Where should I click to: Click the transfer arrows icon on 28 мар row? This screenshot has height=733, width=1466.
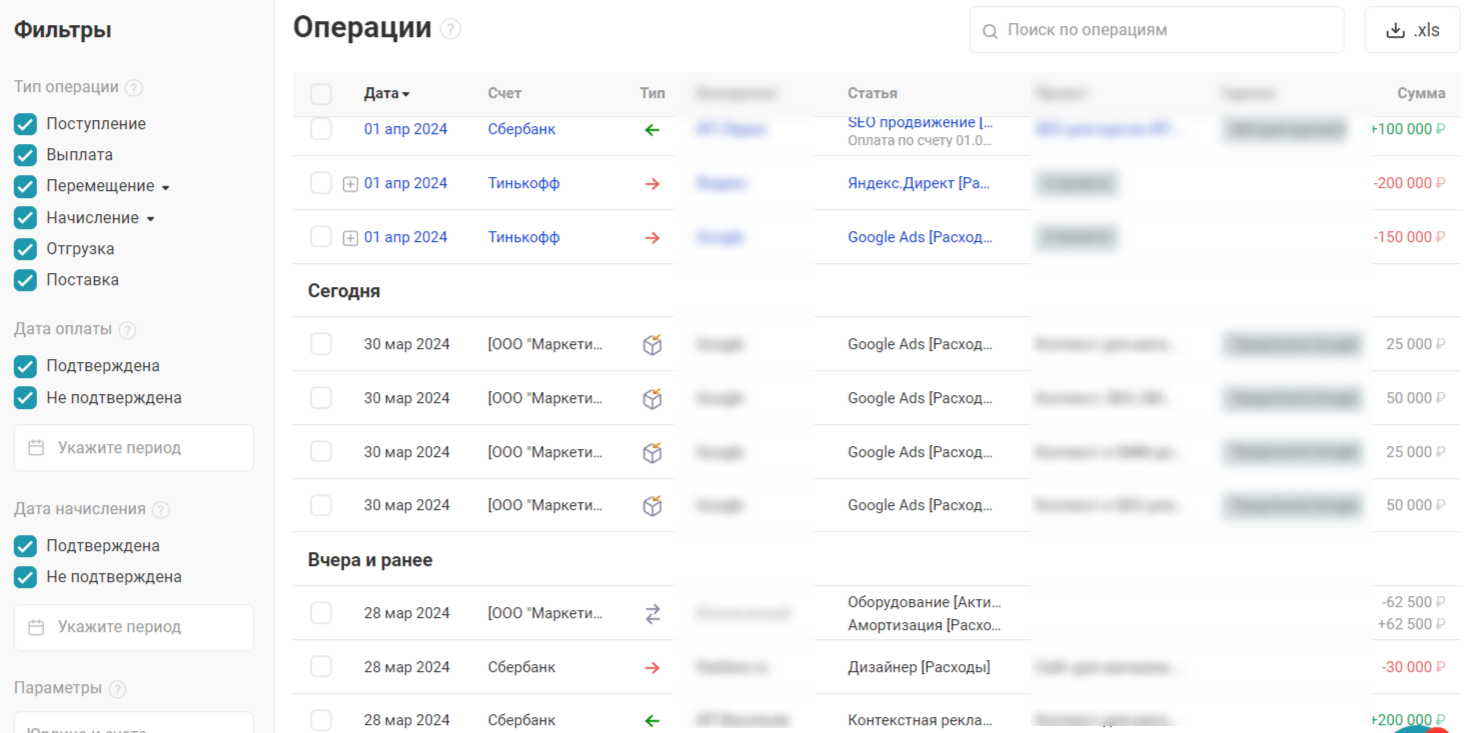click(x=652, y=614)
